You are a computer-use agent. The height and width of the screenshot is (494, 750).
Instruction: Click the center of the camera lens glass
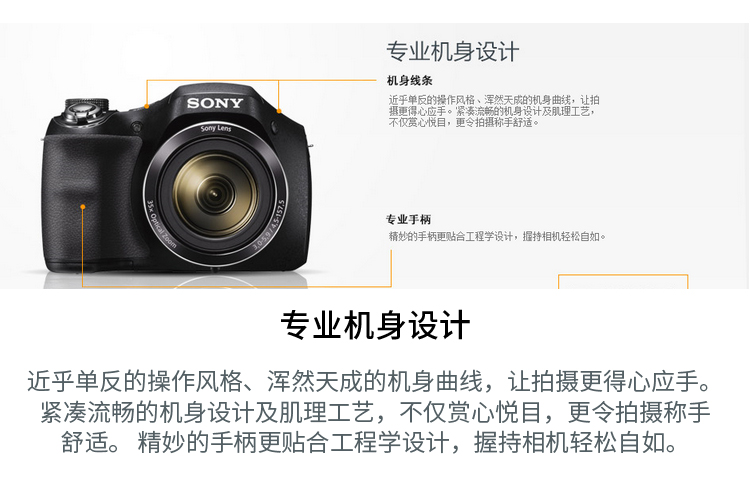[x=214, y=194]
